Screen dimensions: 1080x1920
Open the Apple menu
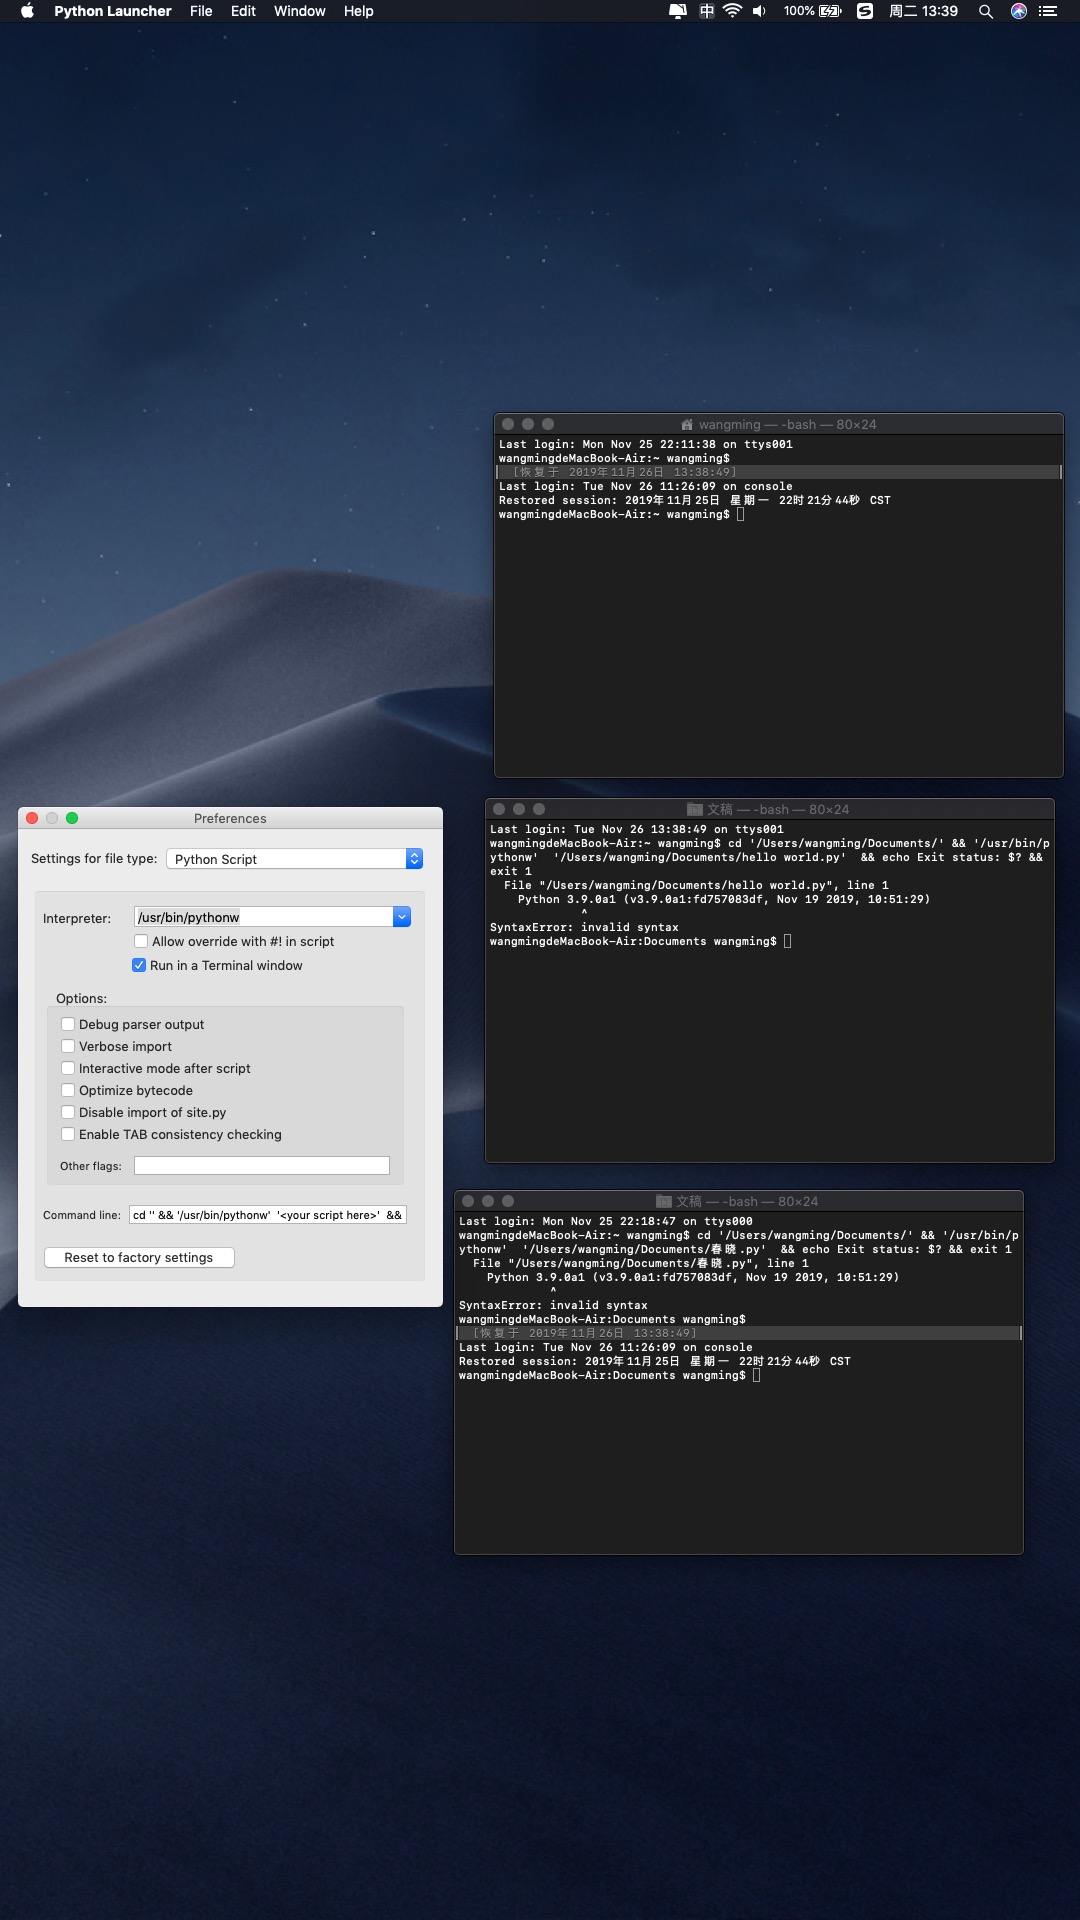pyautogui.click(x=27, y=11)
